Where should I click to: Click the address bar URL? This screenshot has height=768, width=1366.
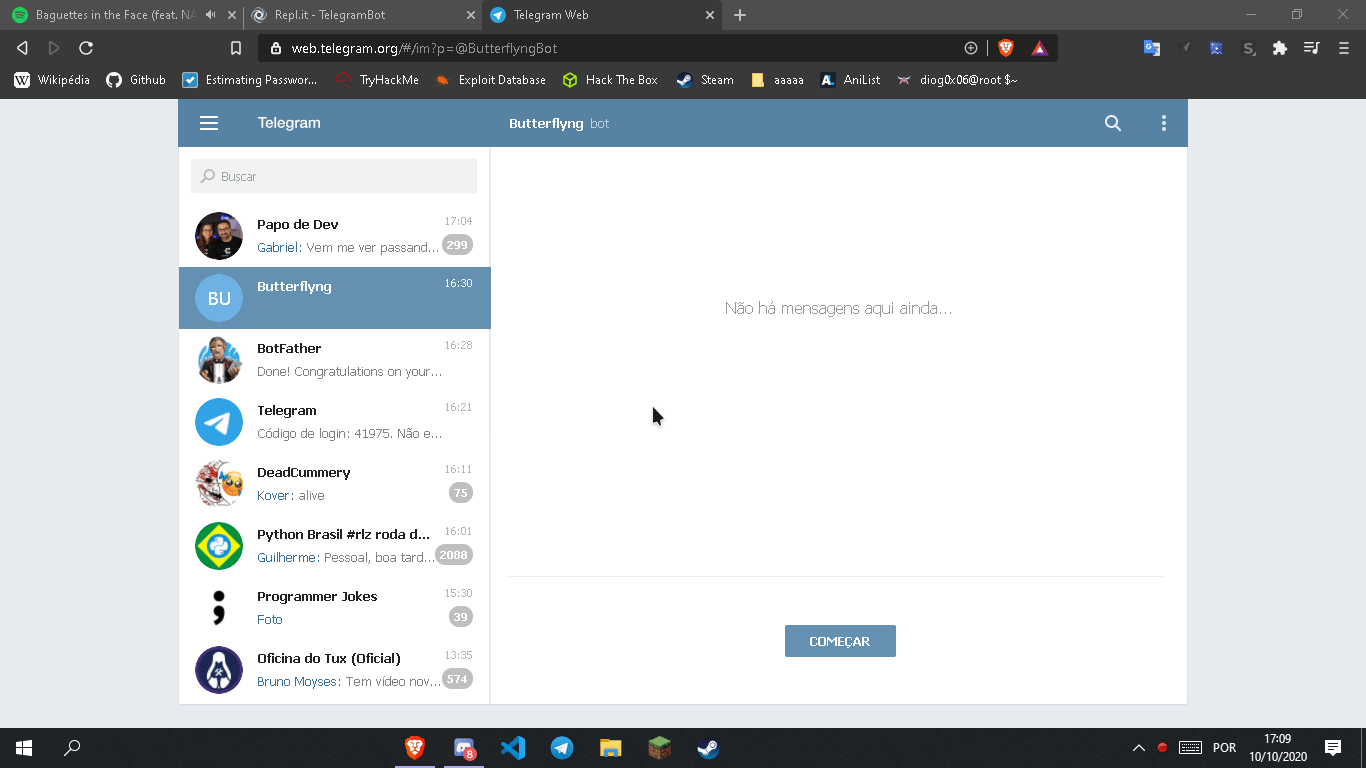(424, 48)
